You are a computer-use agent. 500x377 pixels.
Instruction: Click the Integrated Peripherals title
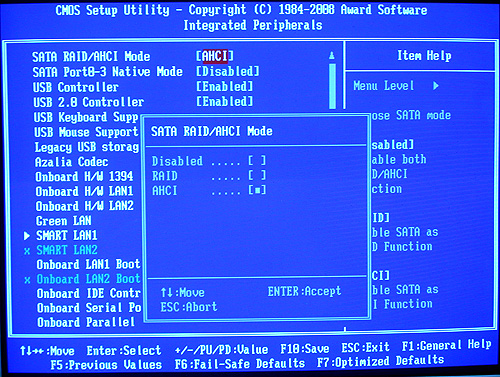pos(253,25)
